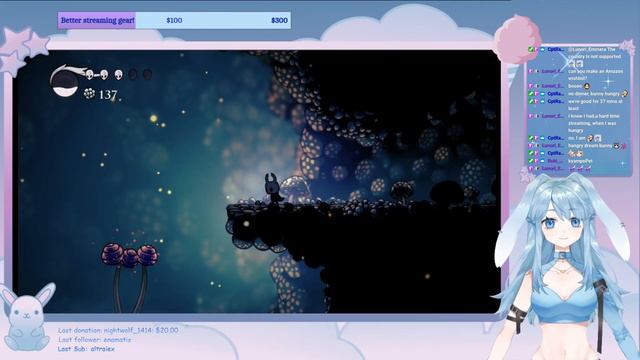This screenshot has width=640, height=360.
Task: Click the $100 goal progress amount
Action: click(x=174, y=20)
